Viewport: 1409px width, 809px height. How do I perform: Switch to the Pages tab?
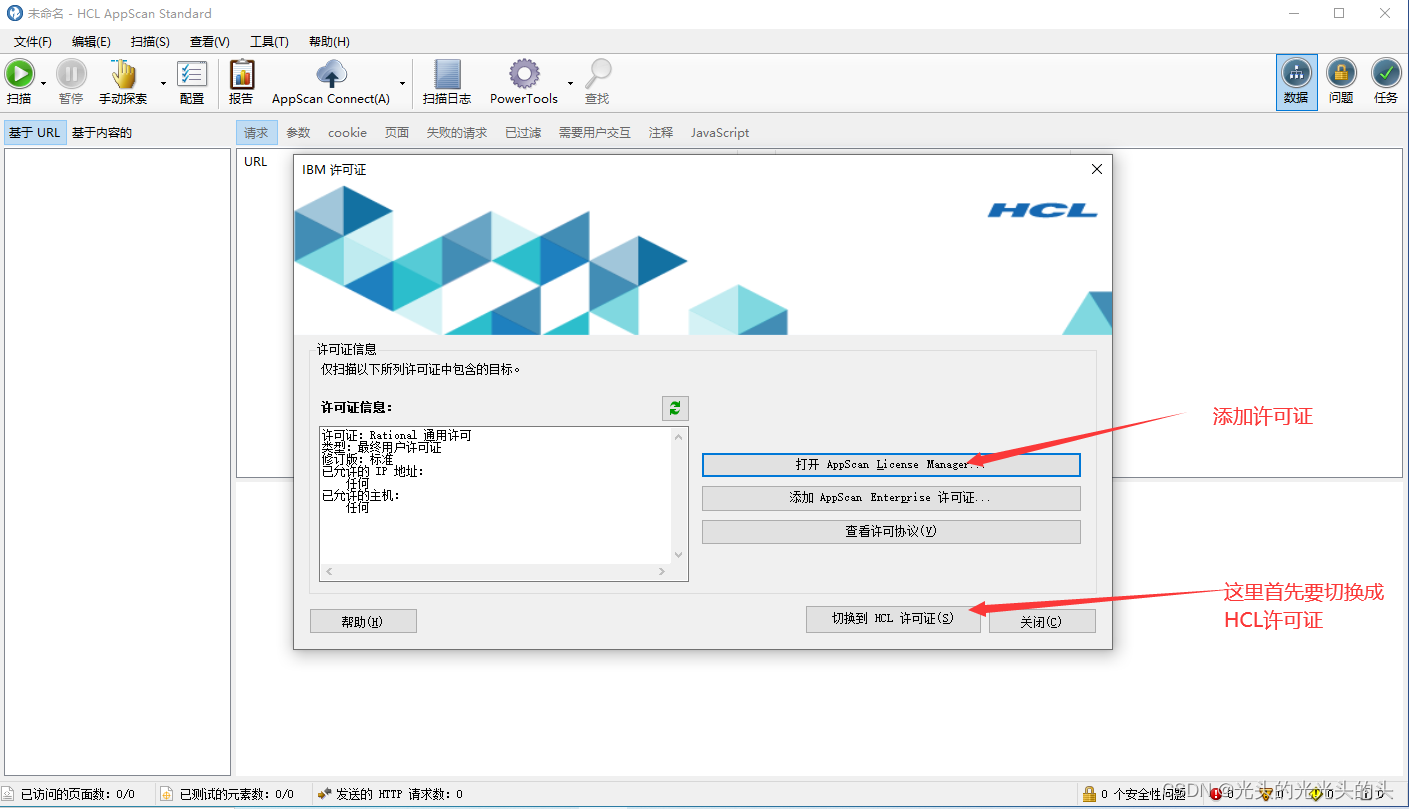tap(397, 132)
